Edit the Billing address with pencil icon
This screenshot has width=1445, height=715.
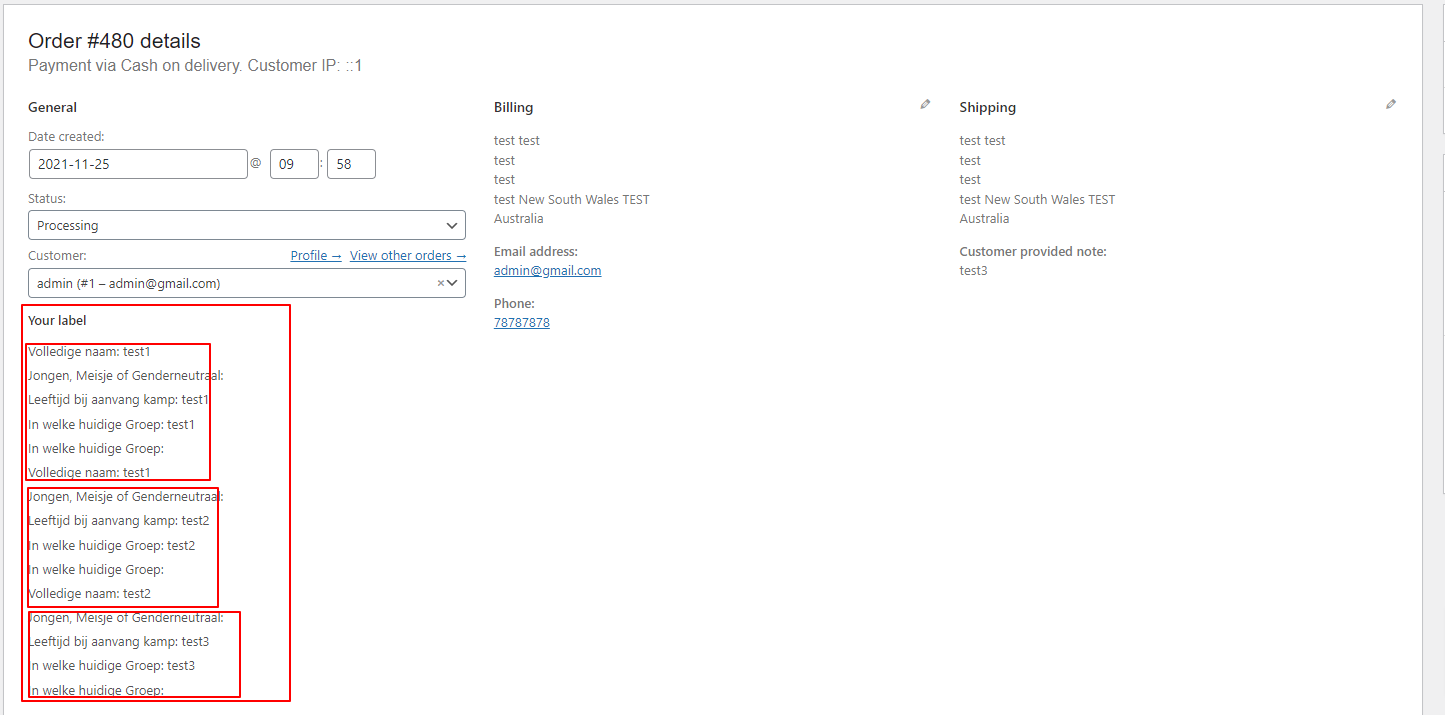point(925,104)
